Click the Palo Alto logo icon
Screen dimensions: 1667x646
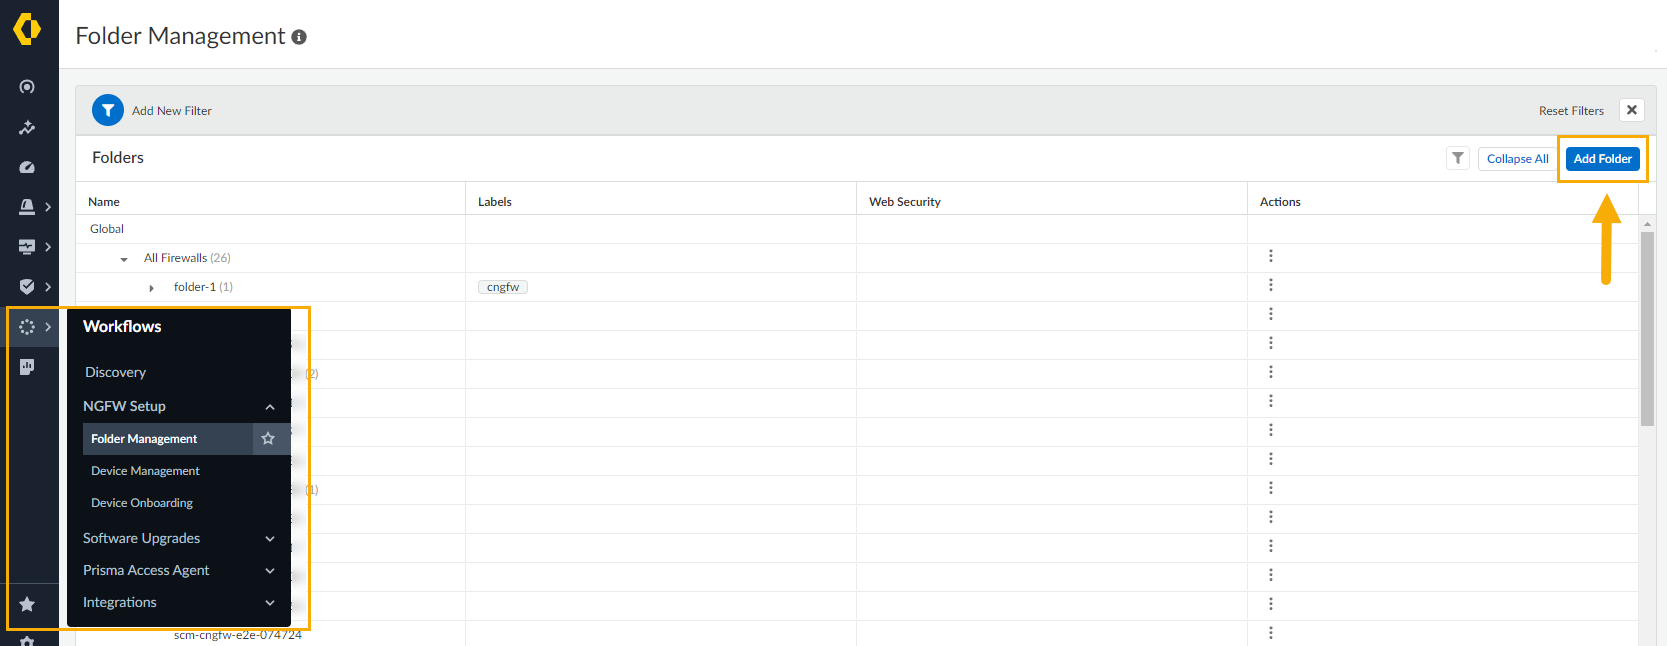(27, 29)
